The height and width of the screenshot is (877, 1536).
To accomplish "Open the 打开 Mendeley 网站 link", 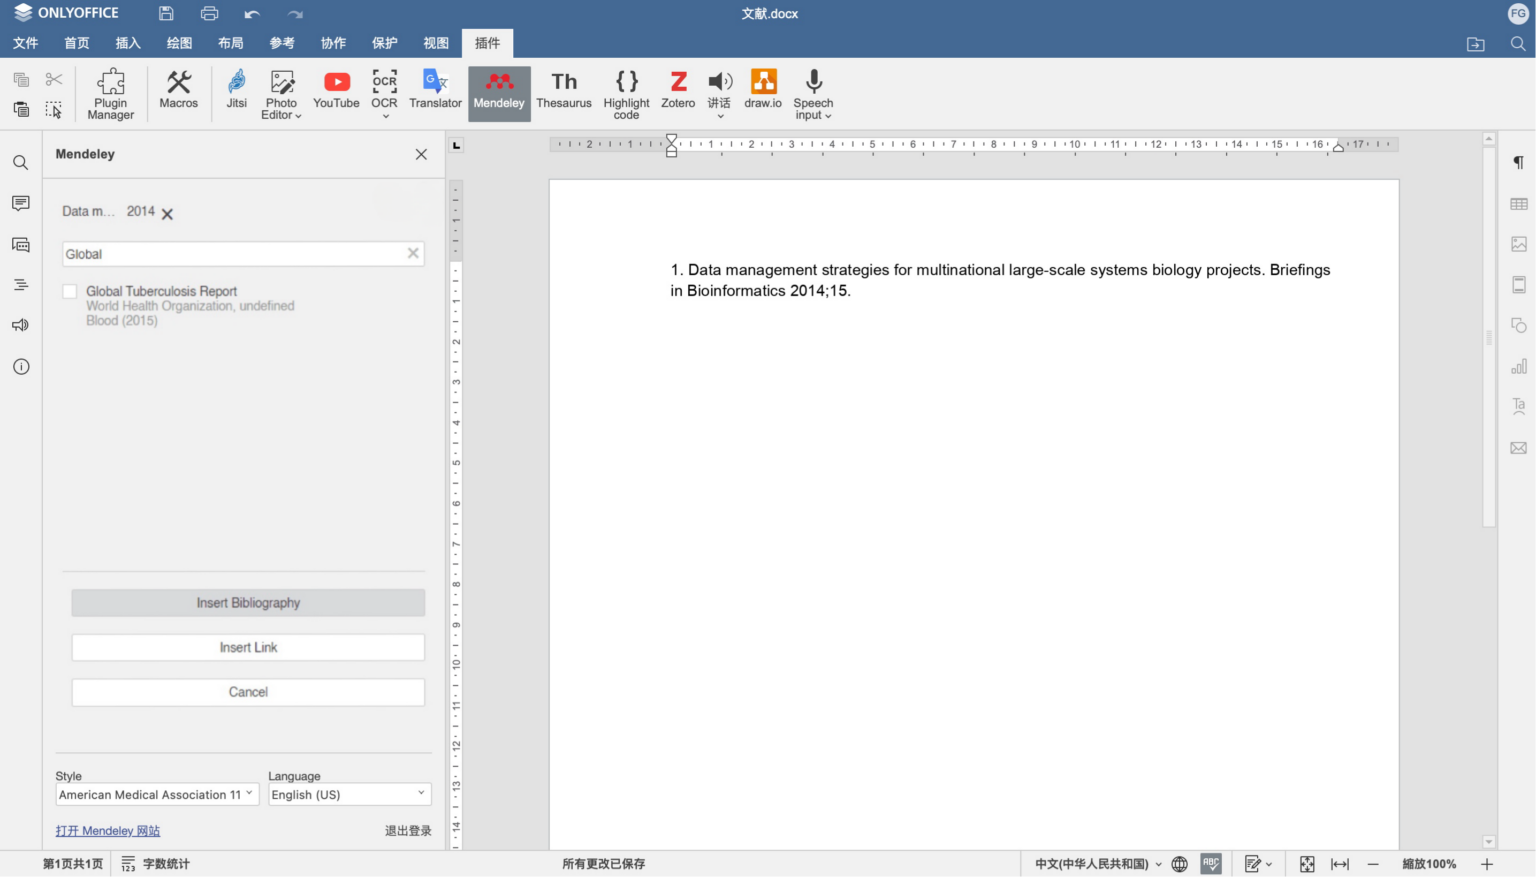I will [108, 831].
